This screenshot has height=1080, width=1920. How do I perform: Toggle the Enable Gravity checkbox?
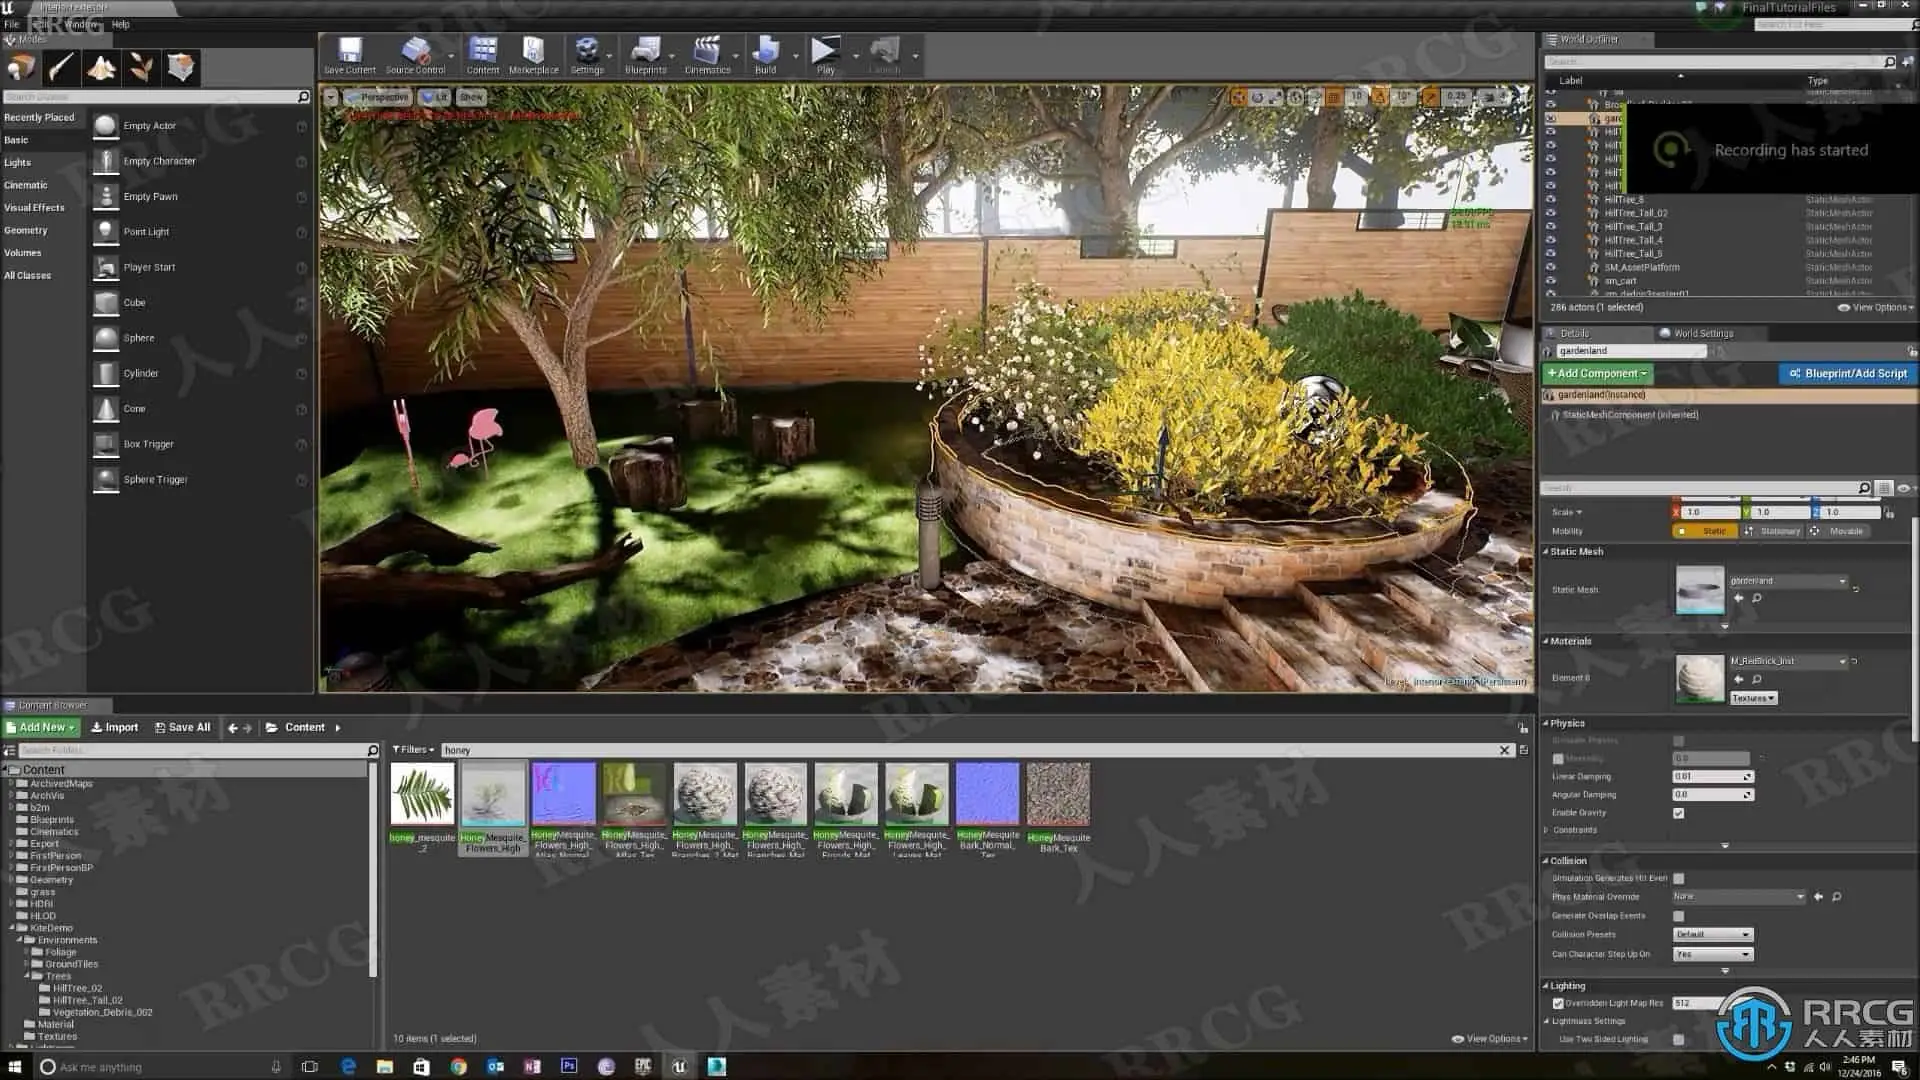coord(1679,813)
